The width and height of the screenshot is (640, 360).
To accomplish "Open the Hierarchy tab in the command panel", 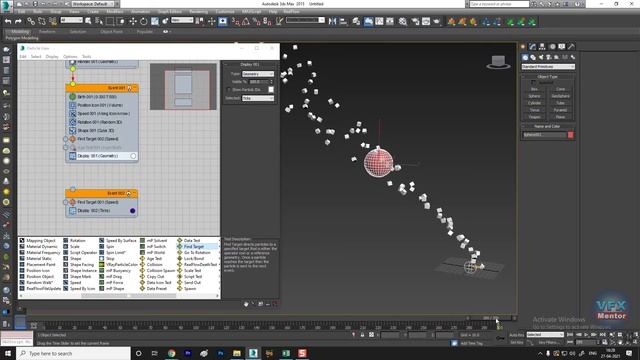I will pyautogui.click(x=542, y=47).
